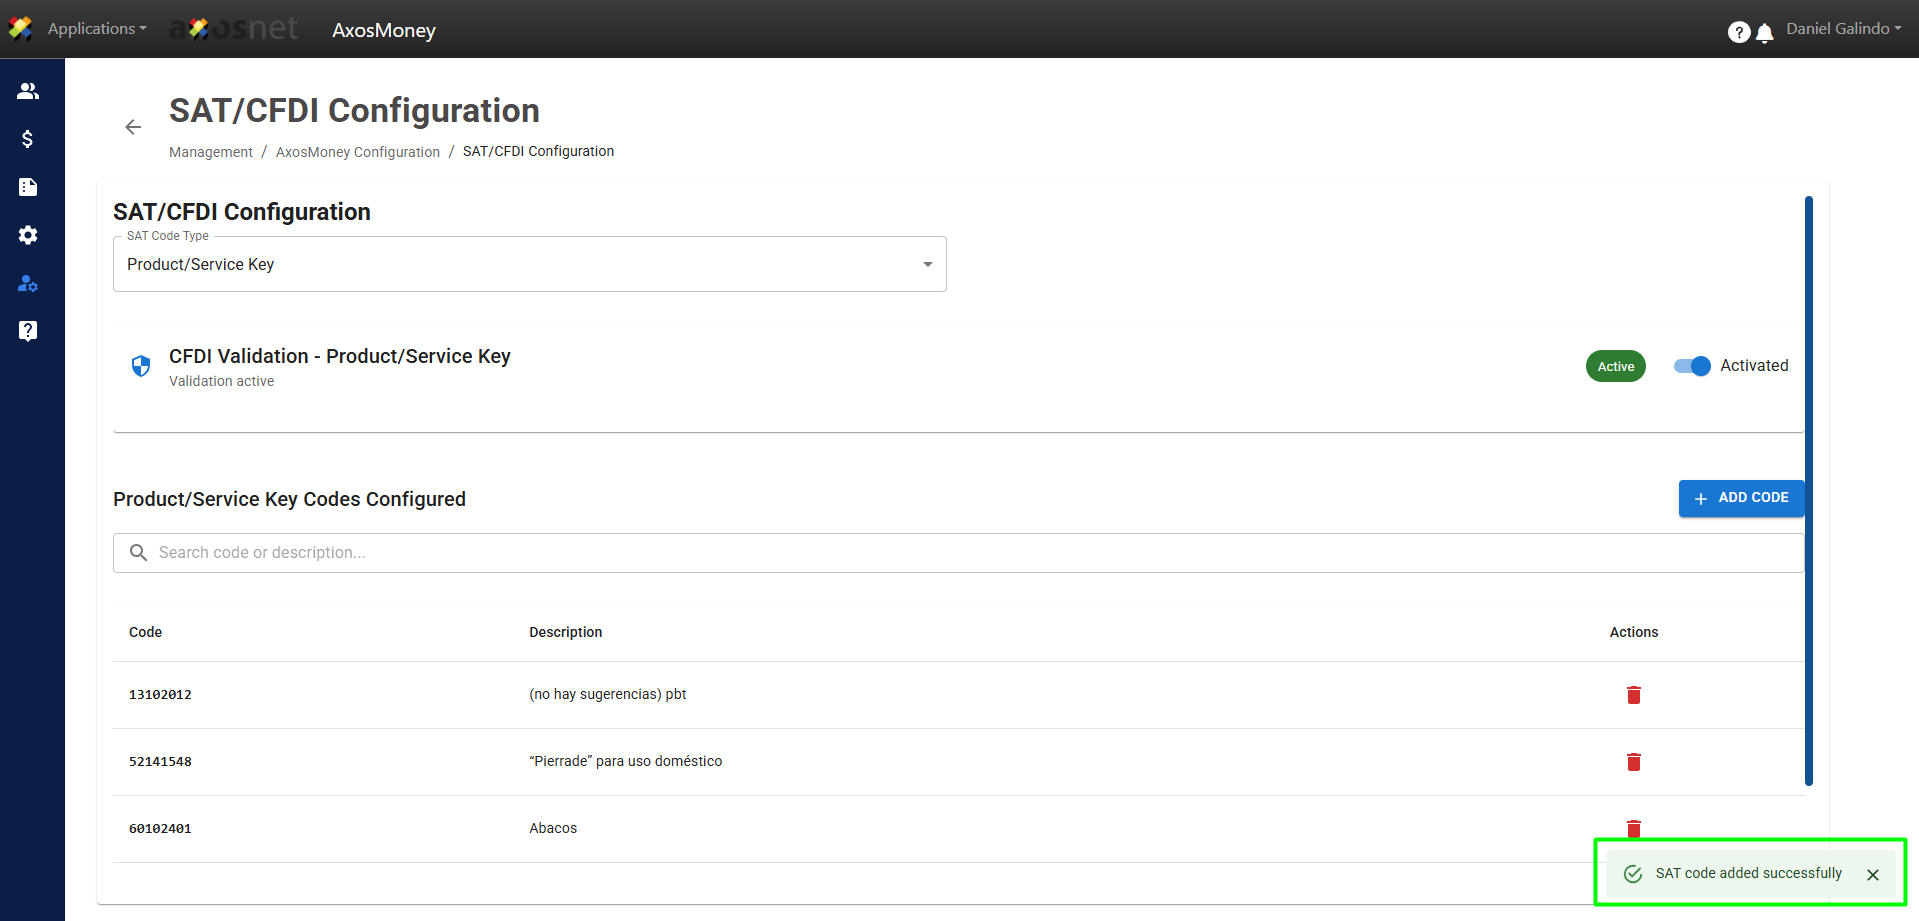
Task: Click the search code or description field
Action: 958,553
